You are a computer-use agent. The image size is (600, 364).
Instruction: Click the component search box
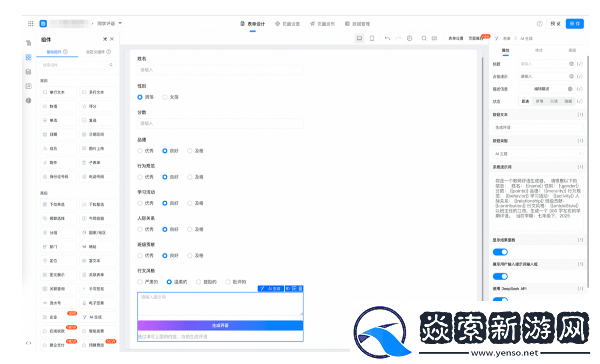coord(78,65)
